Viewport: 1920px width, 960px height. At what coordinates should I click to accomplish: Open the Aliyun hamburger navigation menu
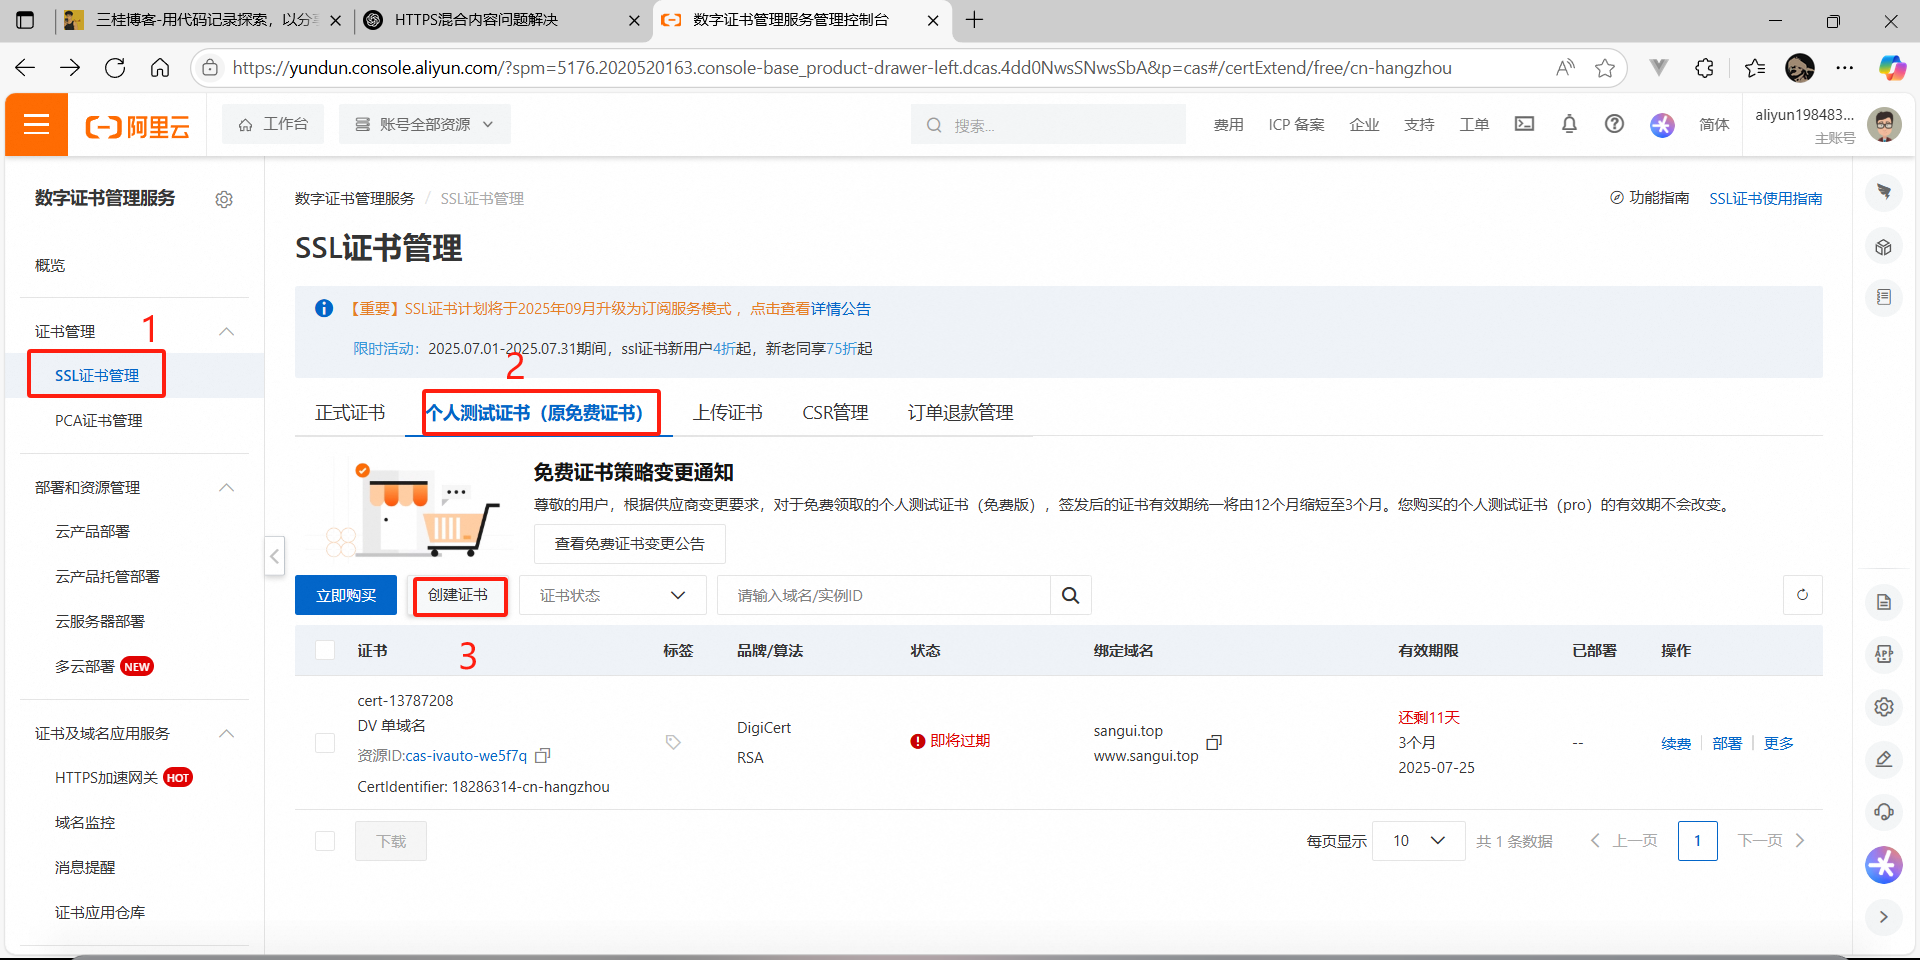point(37,125)
